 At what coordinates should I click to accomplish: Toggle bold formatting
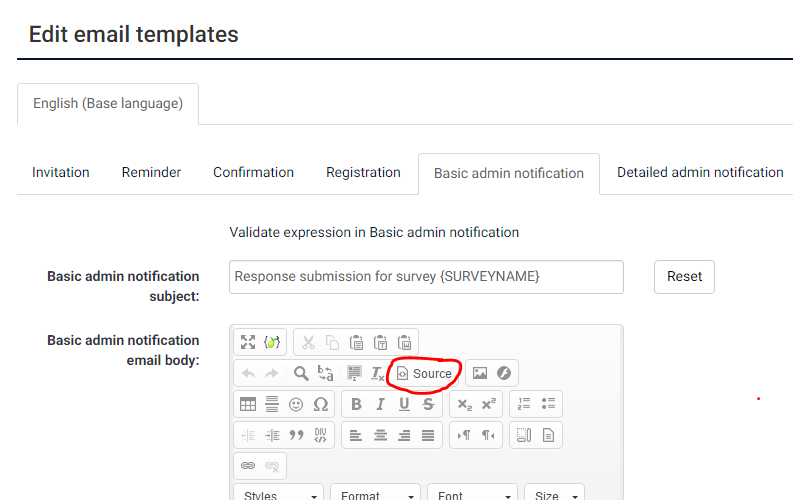tap(356, 404)
